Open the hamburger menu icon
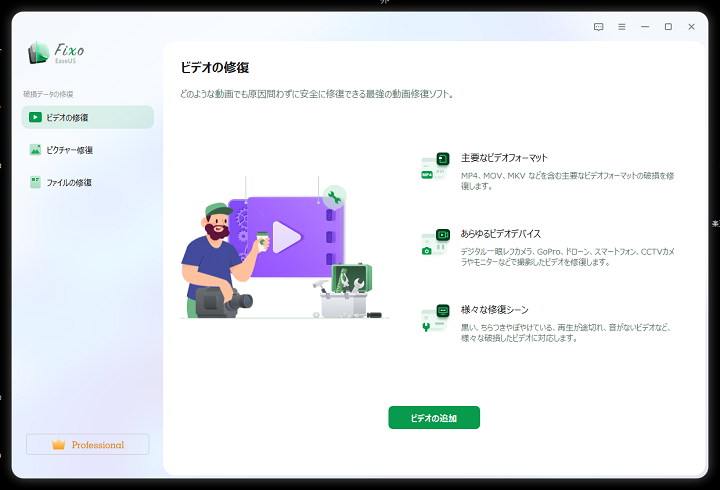The image size is (720, 490). (x=622, y=27)
